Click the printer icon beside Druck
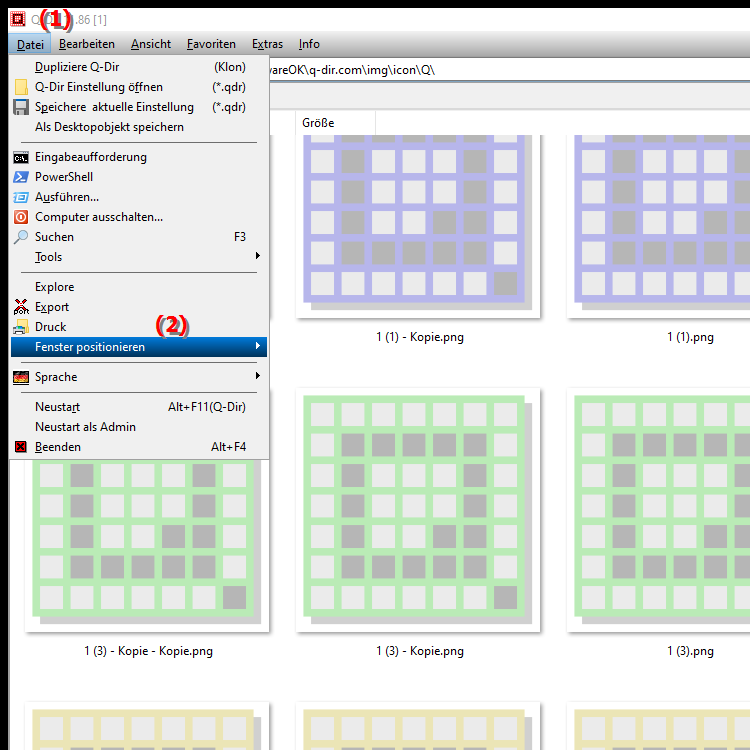Screen dimensions: 750x750 tap(21, 327)
